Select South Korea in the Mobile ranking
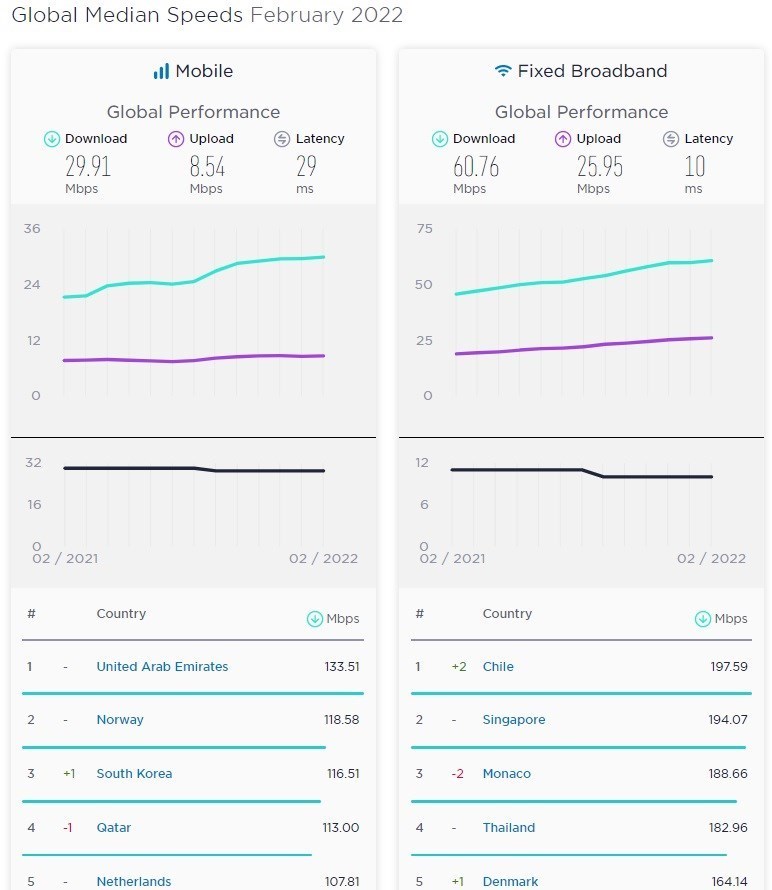772x890 pixels. (x=134, y=774)
